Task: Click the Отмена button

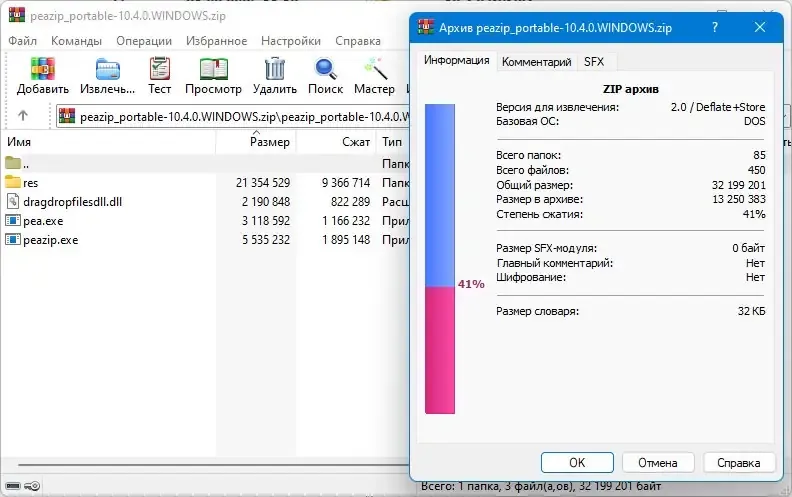Action: tap(658, 462)
